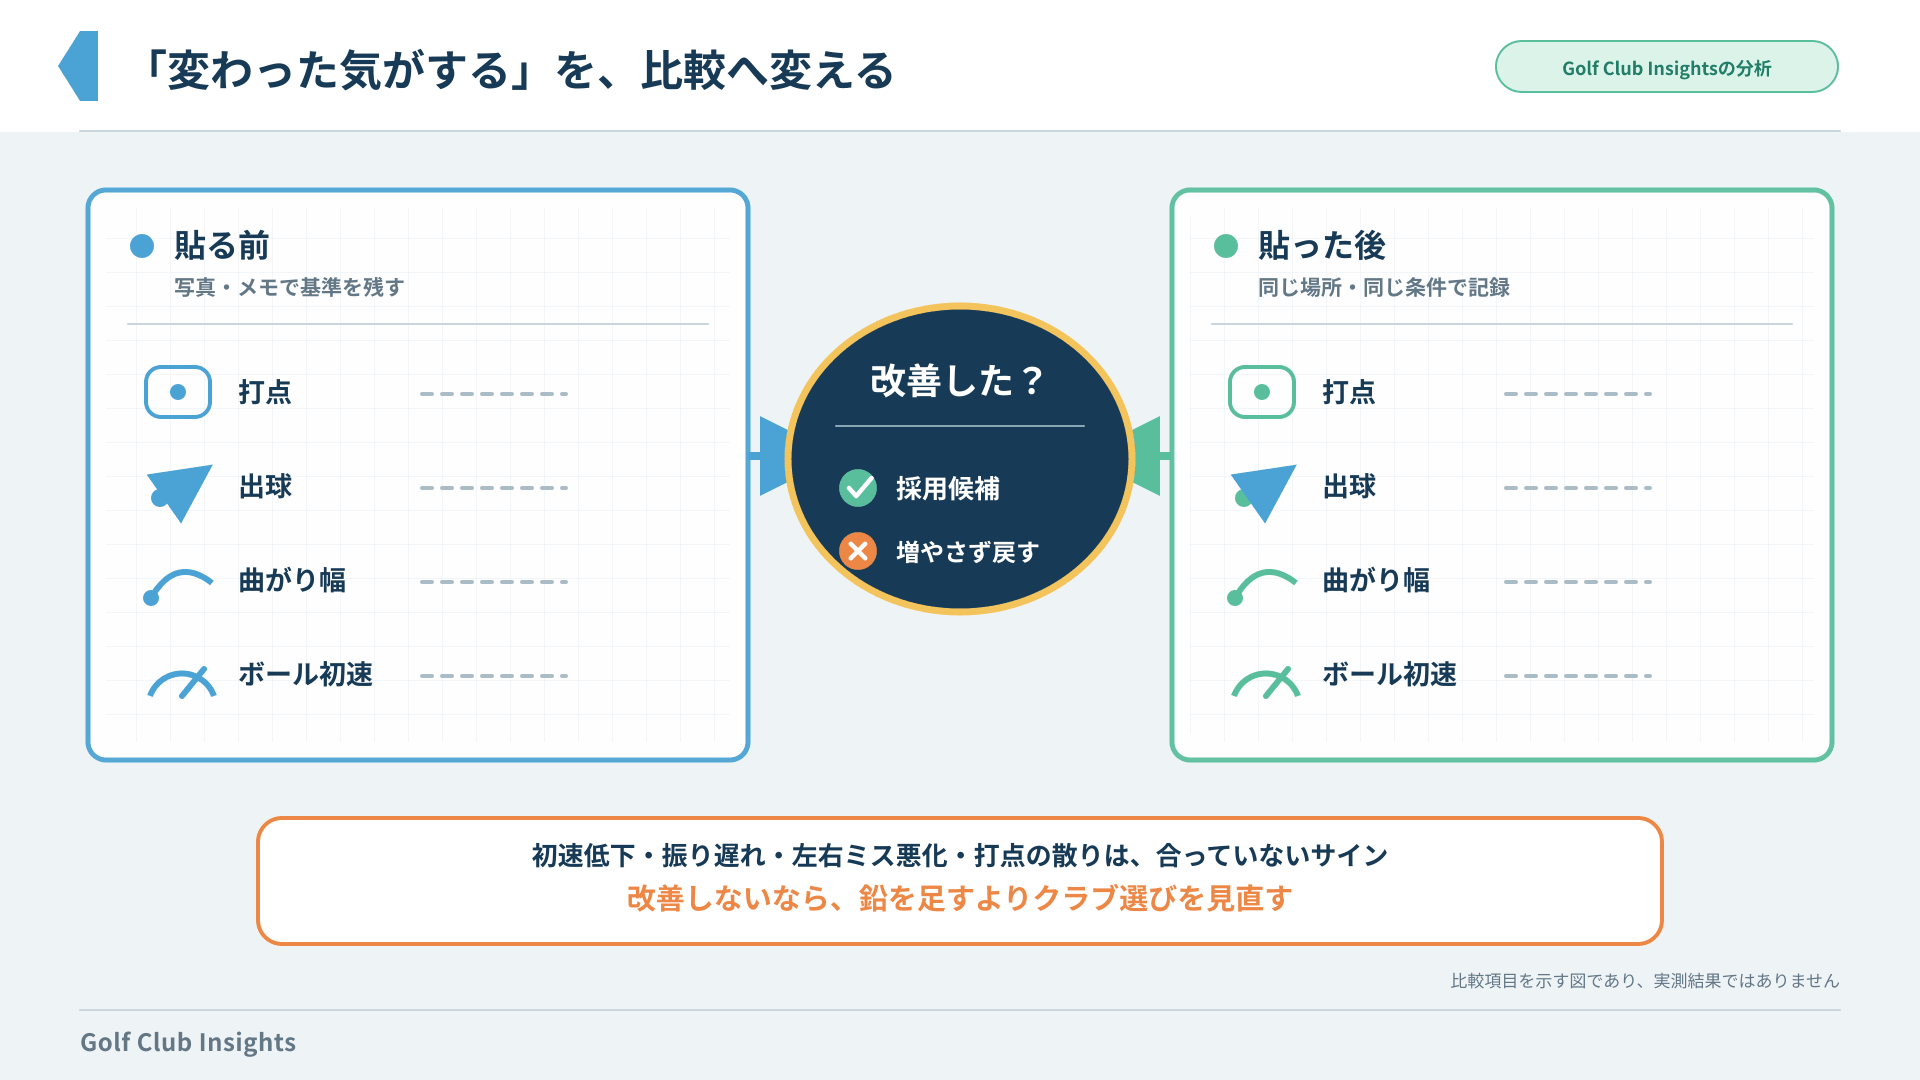
Task: Click the 貼った後 panel heading
Action: [x=1322, y=245]
